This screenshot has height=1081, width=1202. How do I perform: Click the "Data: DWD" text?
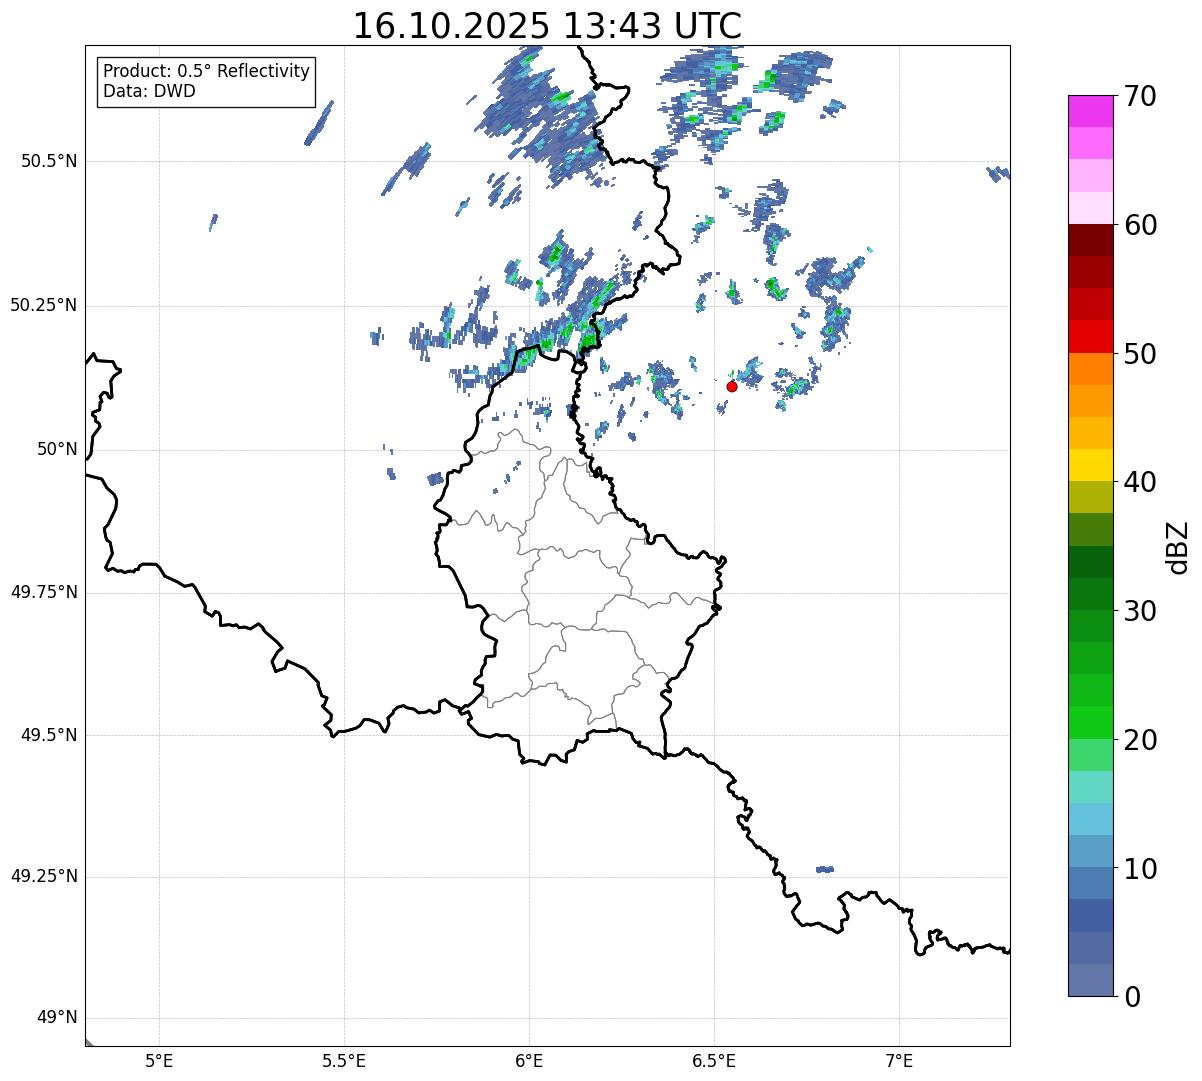click(149, 91)
